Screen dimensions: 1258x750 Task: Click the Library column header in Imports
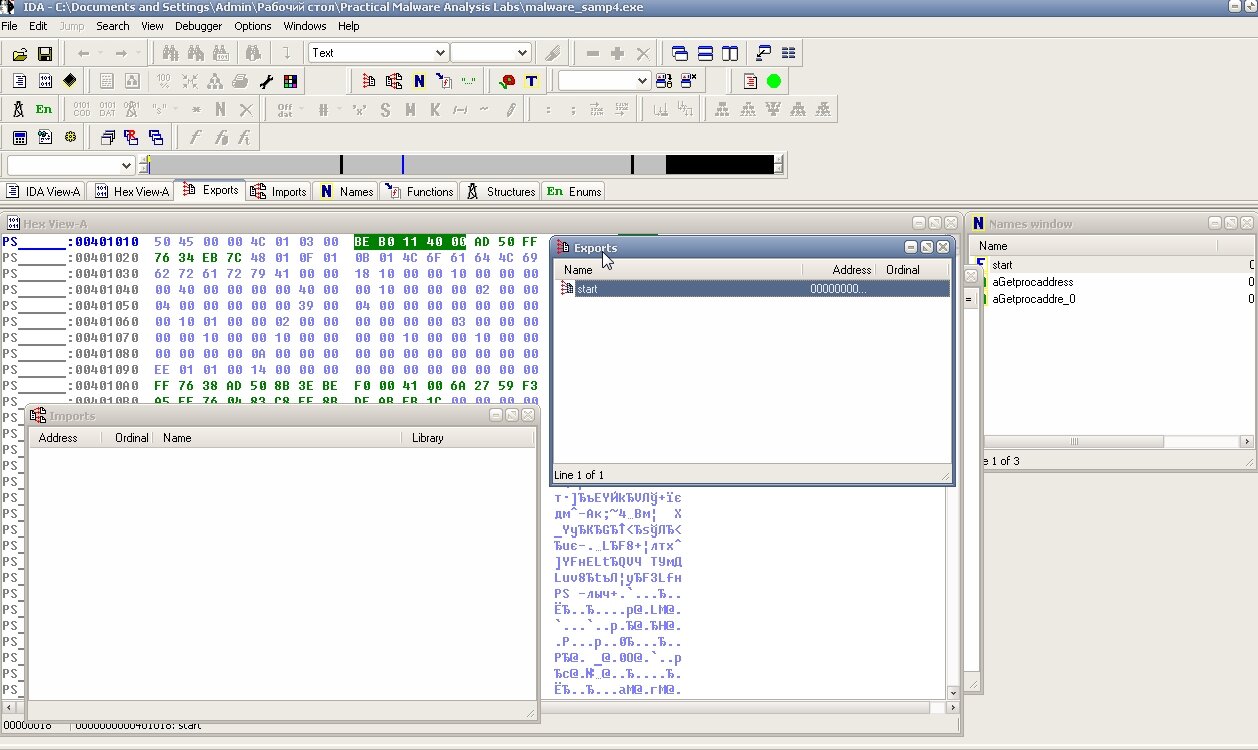tap(427, 438)
